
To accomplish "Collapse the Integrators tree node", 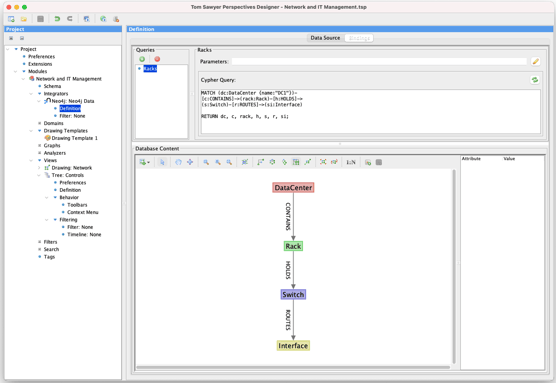I will pyautogui.click(x=31, y=94).
